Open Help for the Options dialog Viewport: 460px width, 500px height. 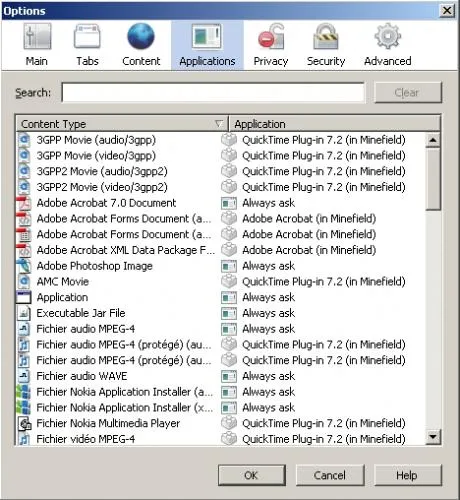click(x=408, y=475)
